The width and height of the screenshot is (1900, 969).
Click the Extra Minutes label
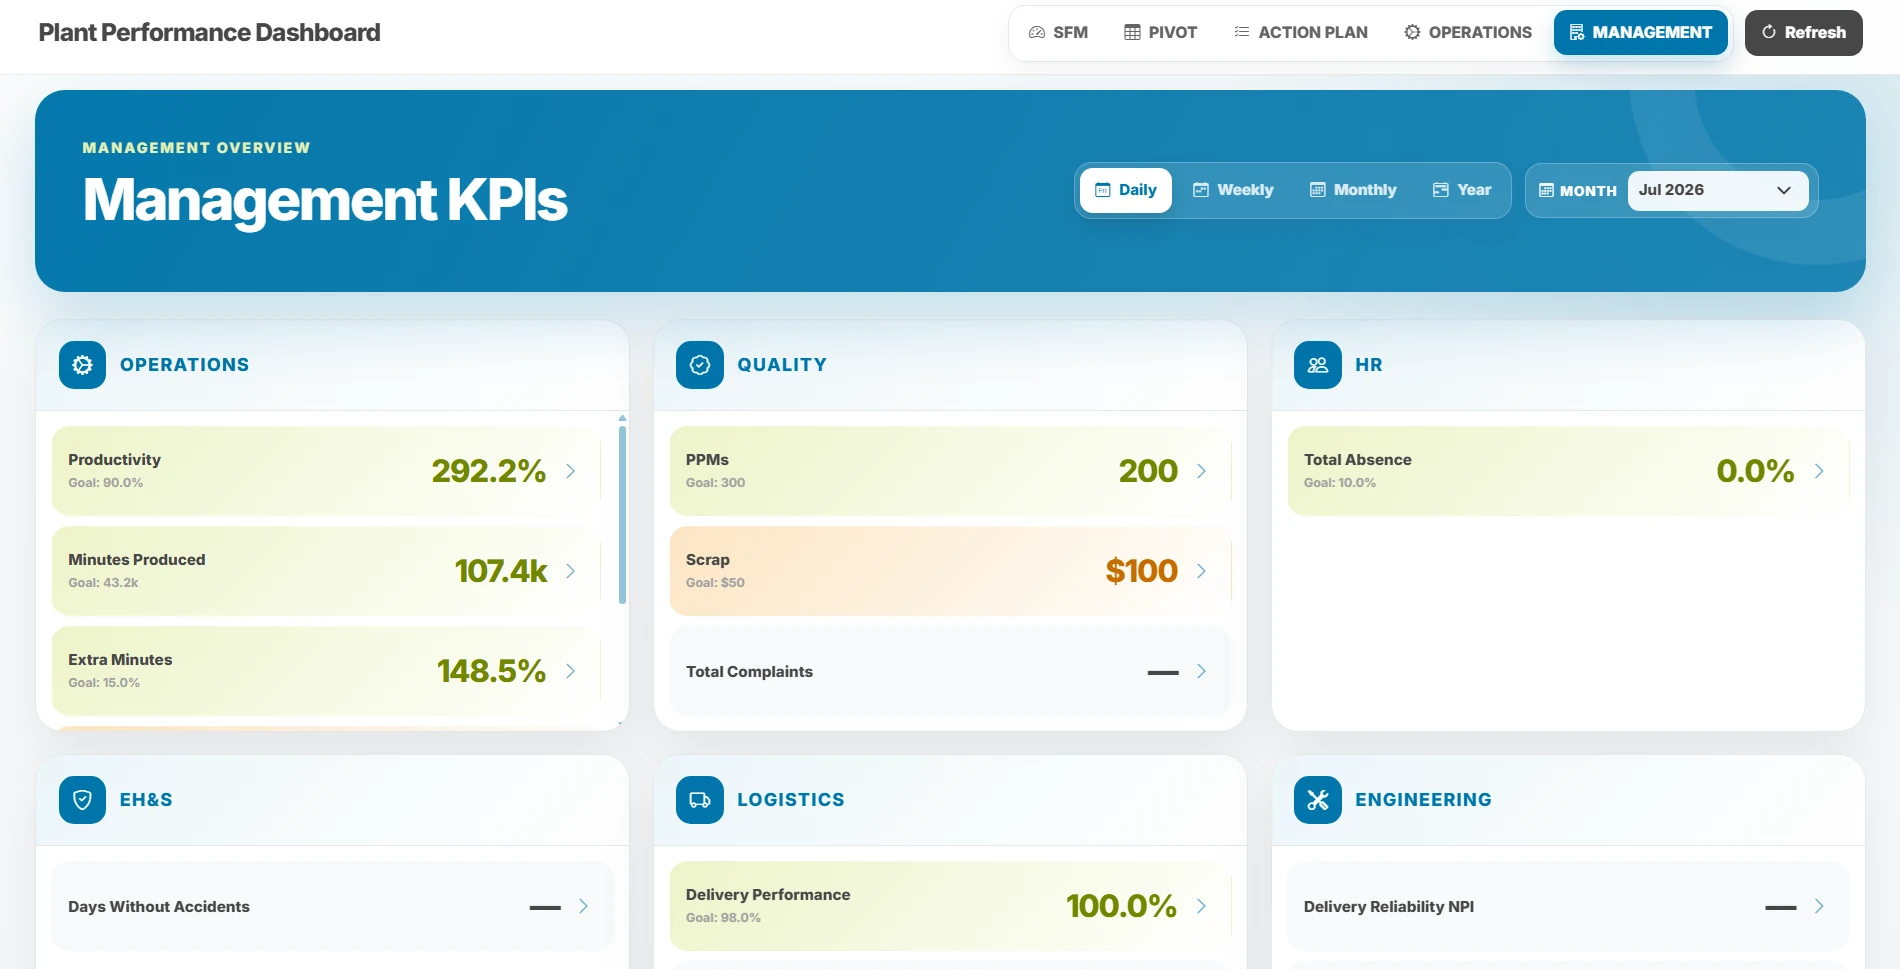[120, 660]
